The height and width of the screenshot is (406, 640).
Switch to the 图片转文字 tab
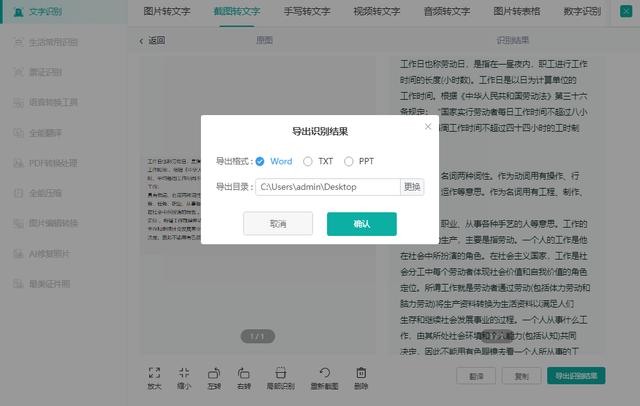[x=167, y=11]
